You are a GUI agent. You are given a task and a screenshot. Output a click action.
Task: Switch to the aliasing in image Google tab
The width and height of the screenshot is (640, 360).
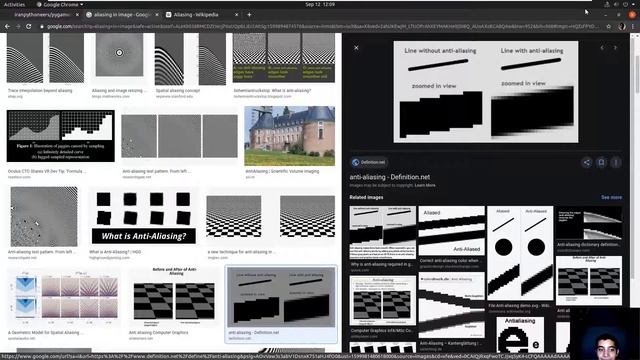pyautogui.click(x=122, y=15)
